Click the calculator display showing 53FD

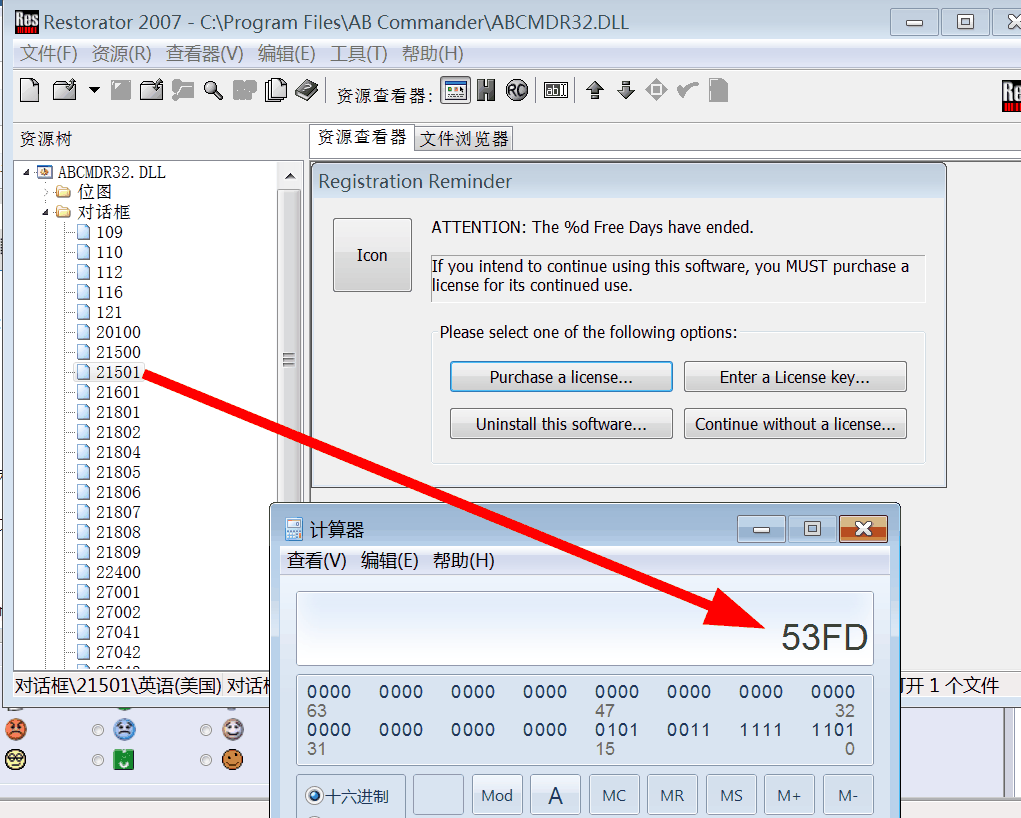tap(585, 628)
